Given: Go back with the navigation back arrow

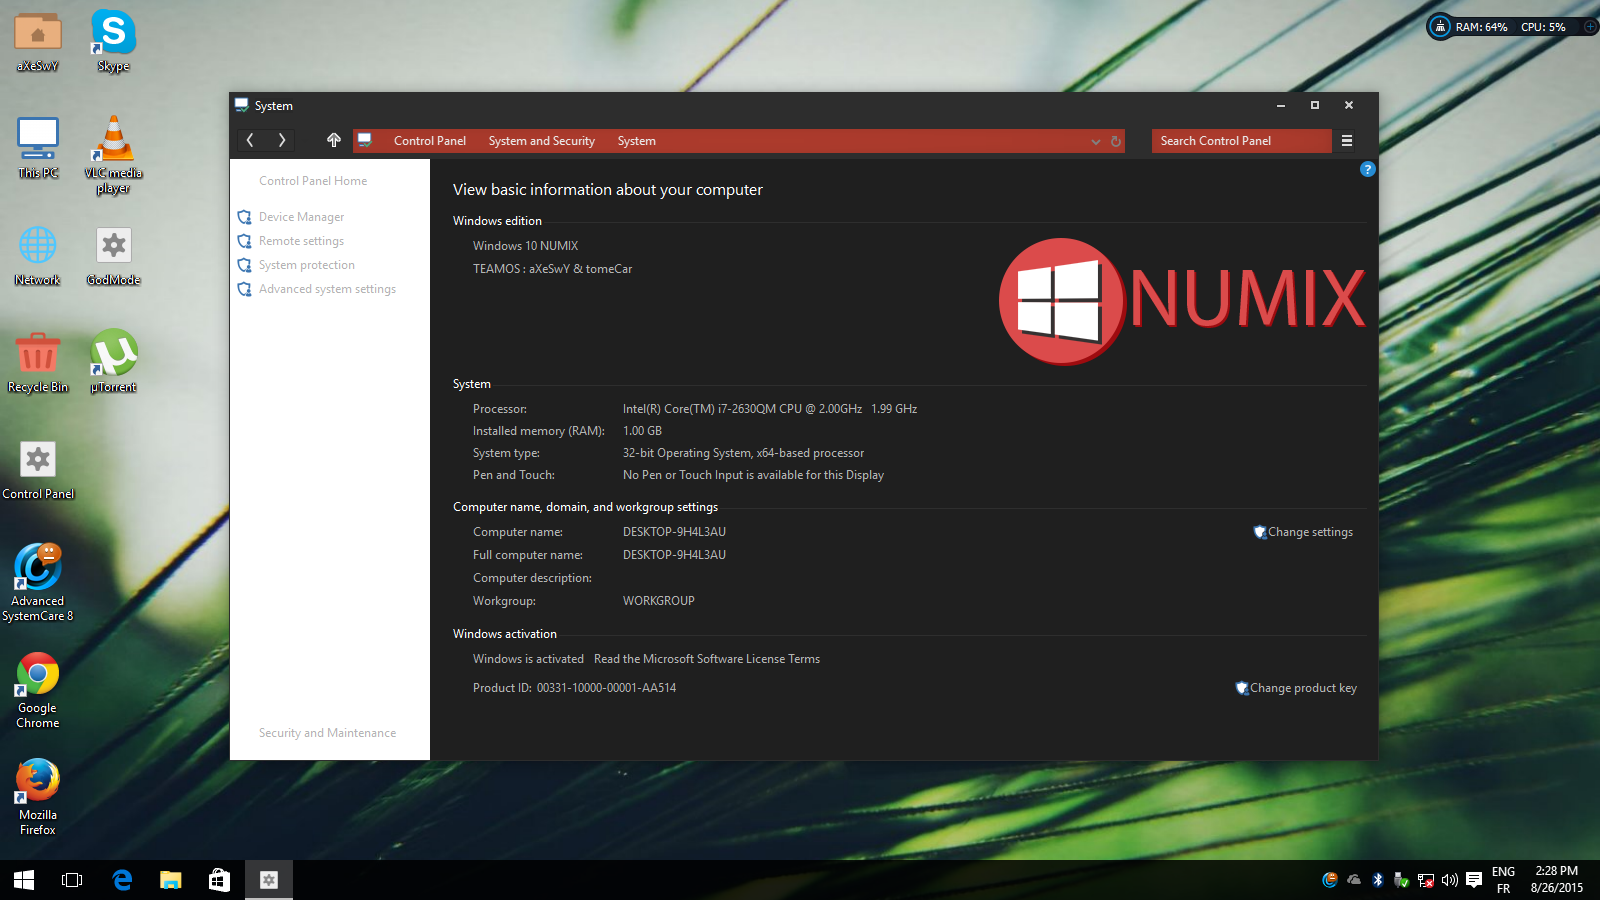Looking at the screenshot, I should (x=250, y=141).
